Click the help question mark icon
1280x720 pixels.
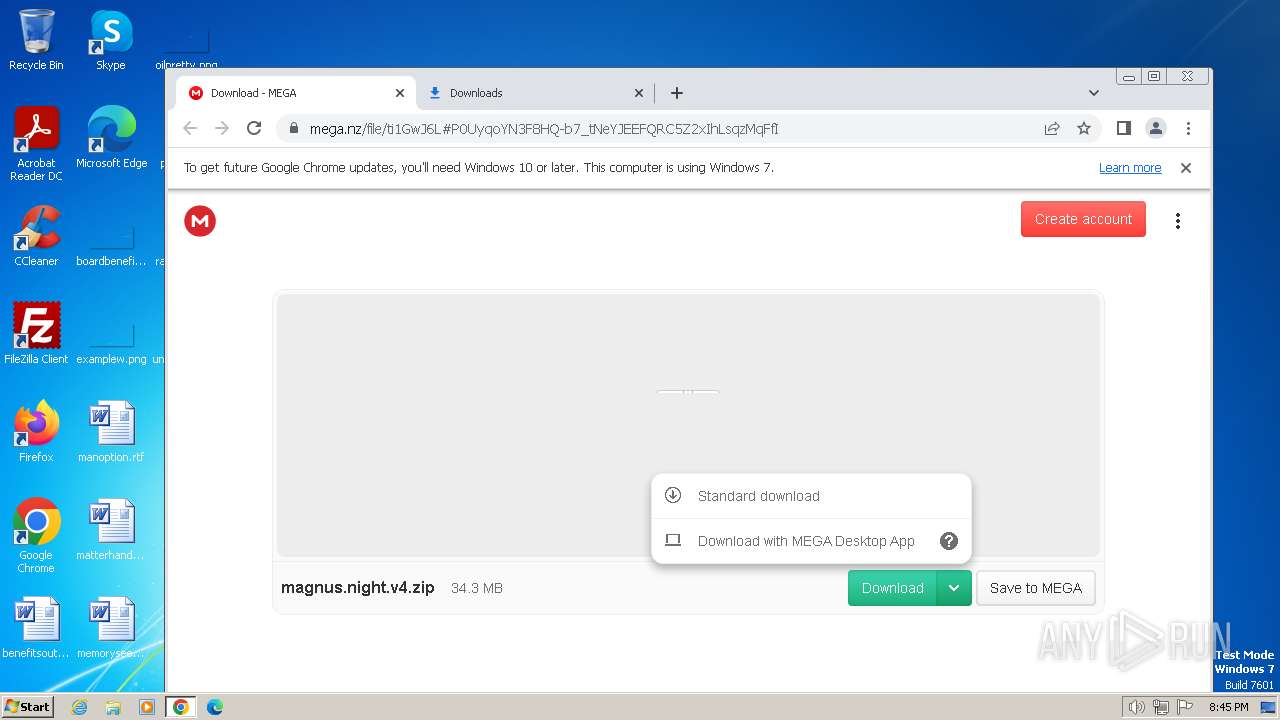949,541
